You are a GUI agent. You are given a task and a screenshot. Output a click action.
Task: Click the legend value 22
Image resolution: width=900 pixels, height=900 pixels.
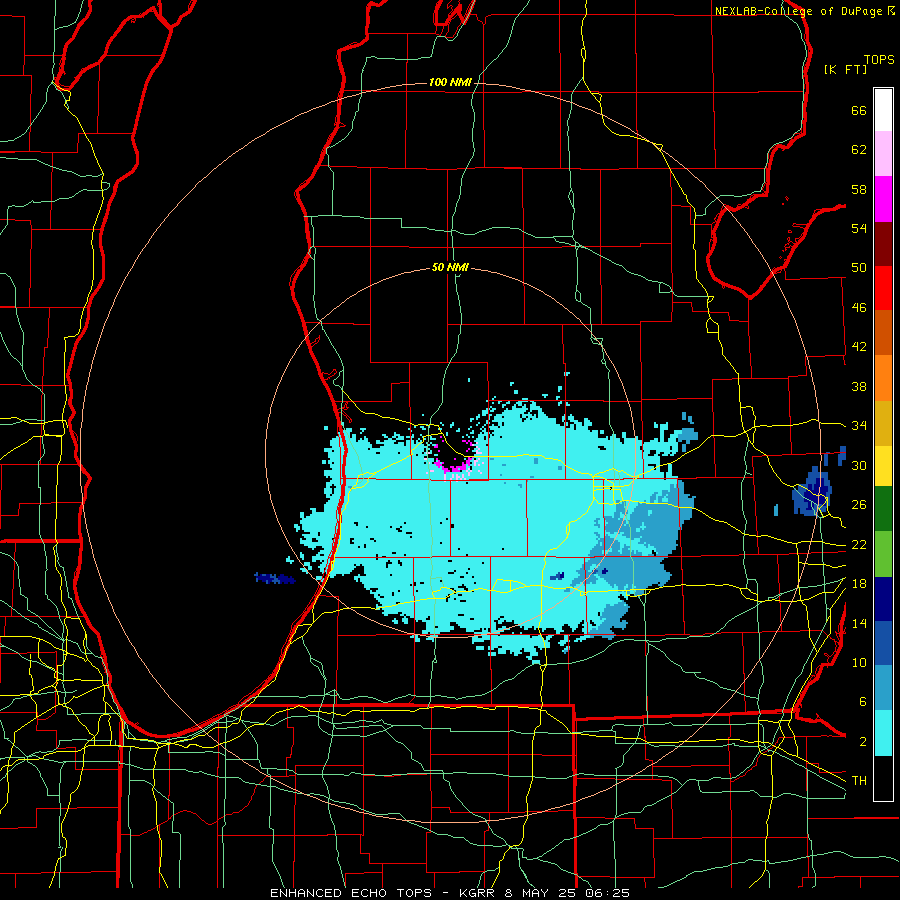click(859, 544)
